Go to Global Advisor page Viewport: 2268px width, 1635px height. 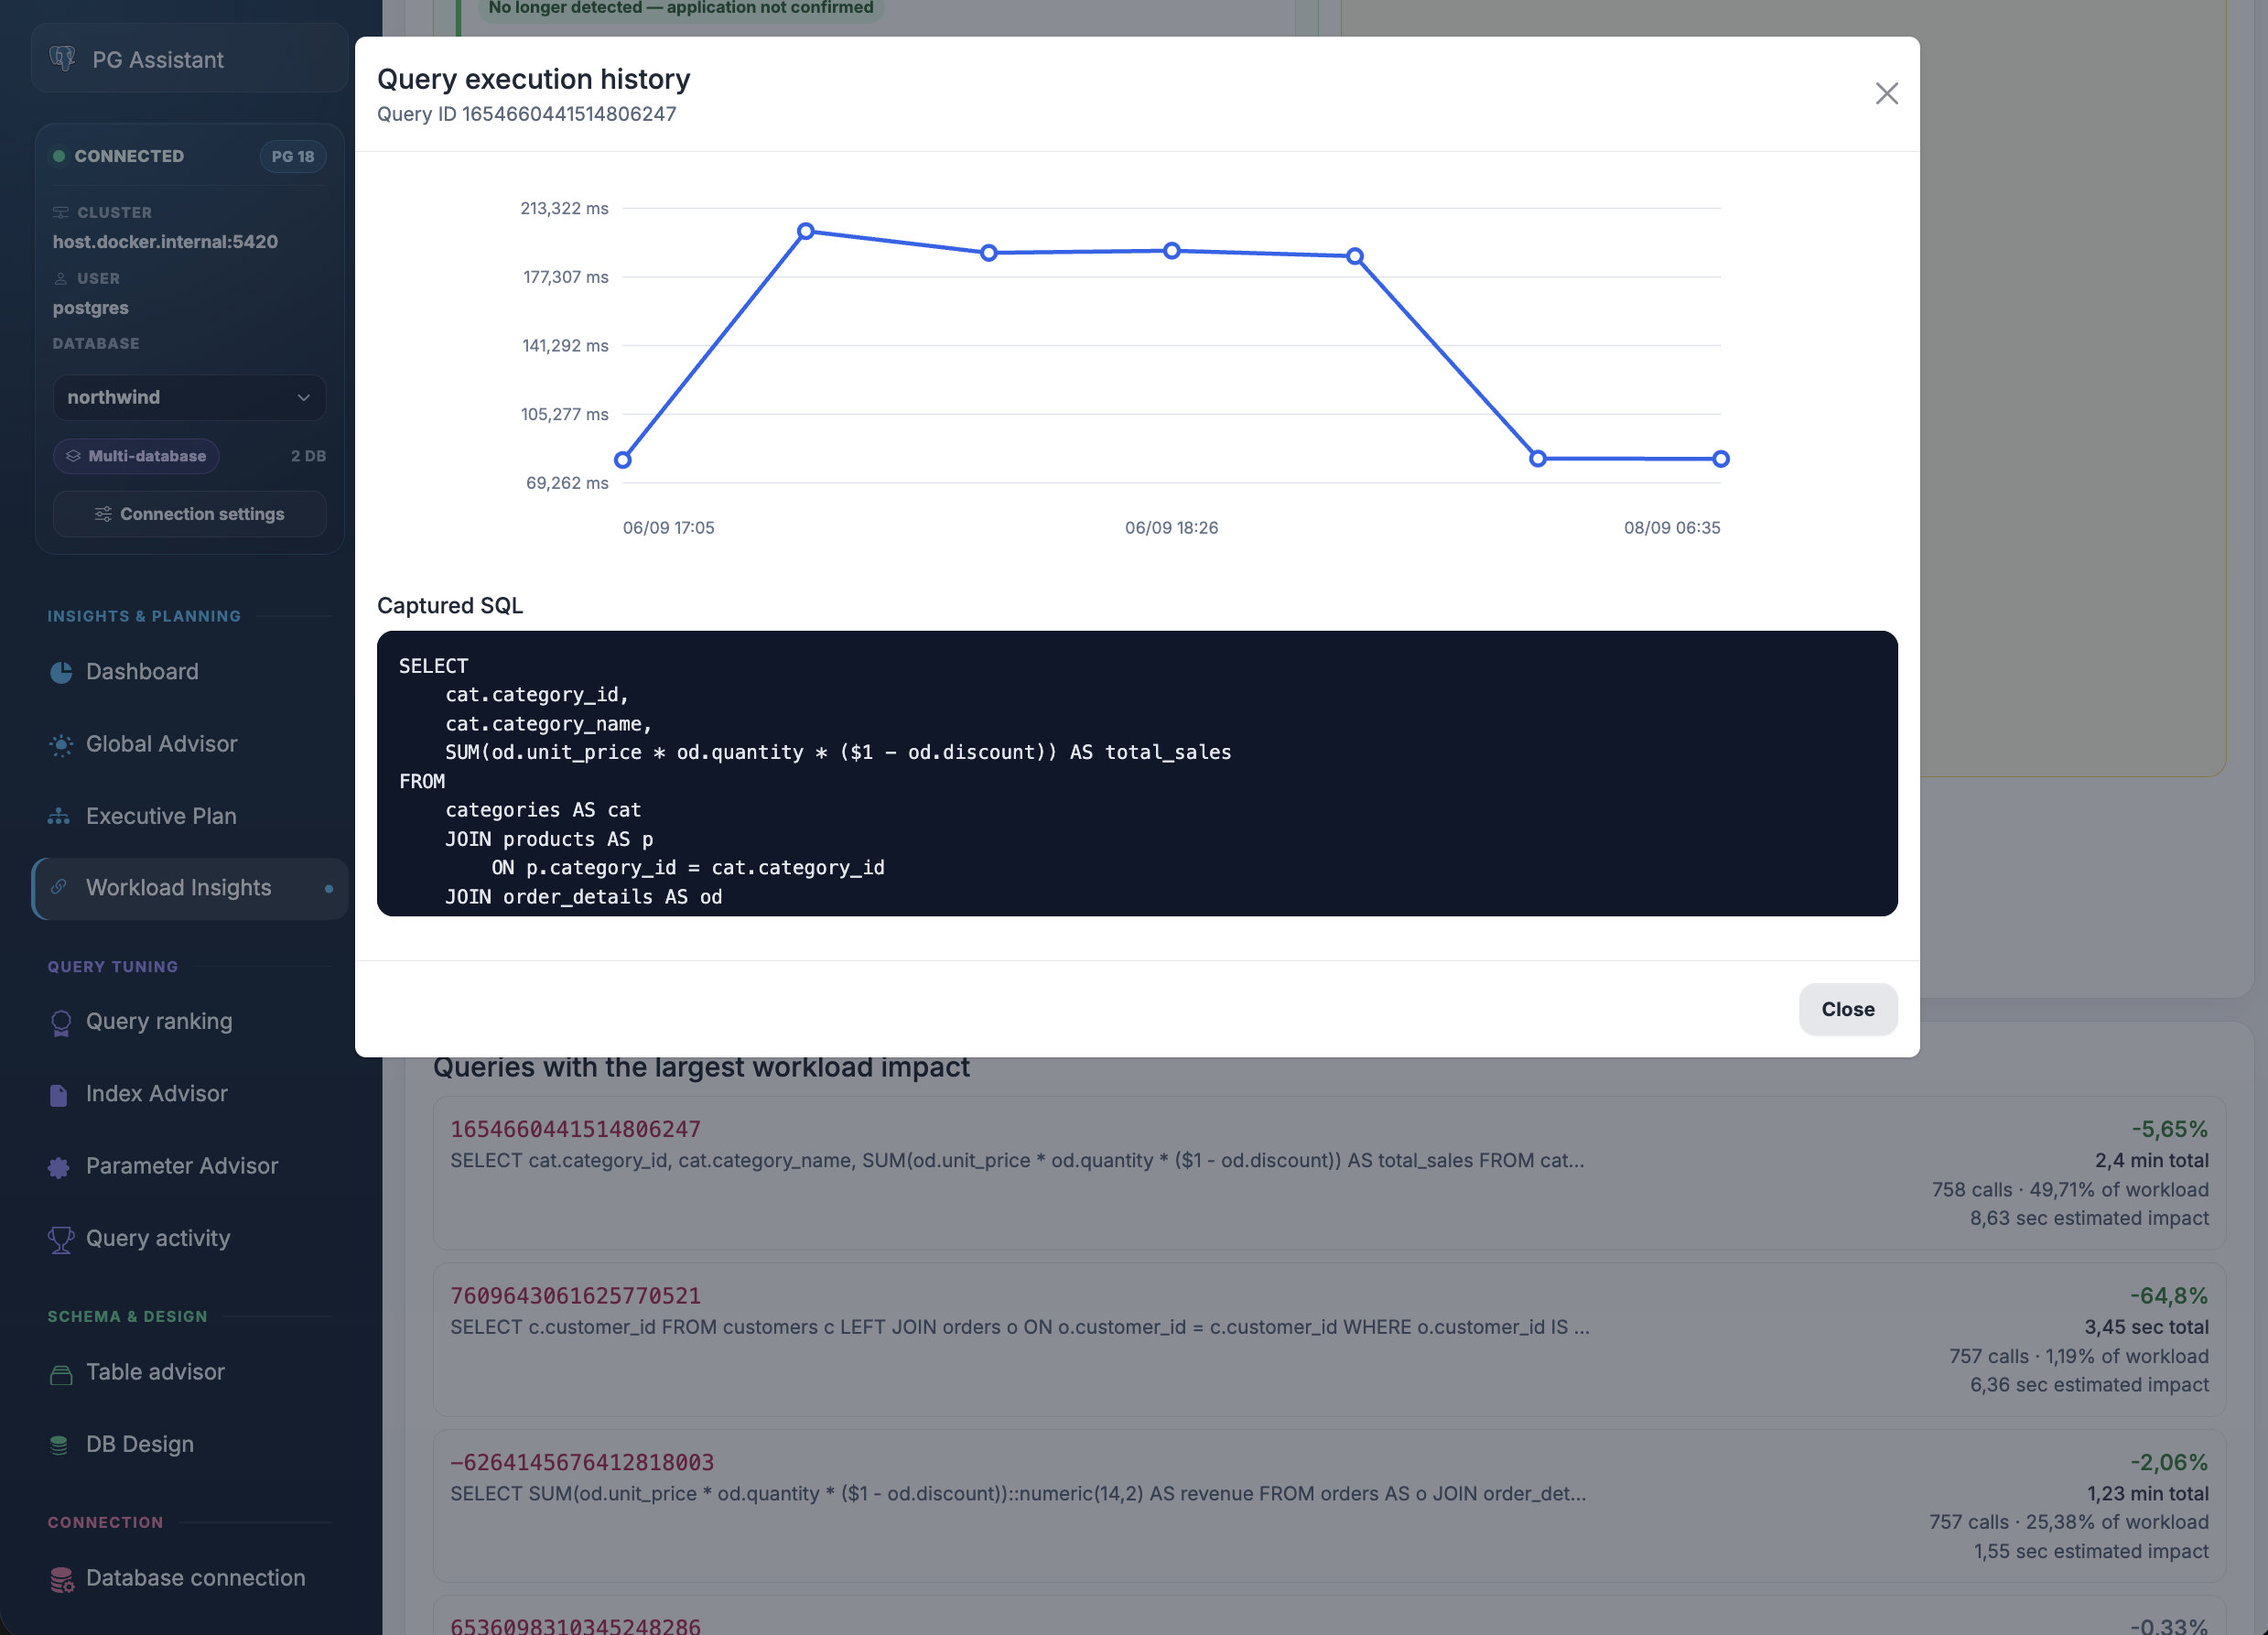click(x=189, y=744)
